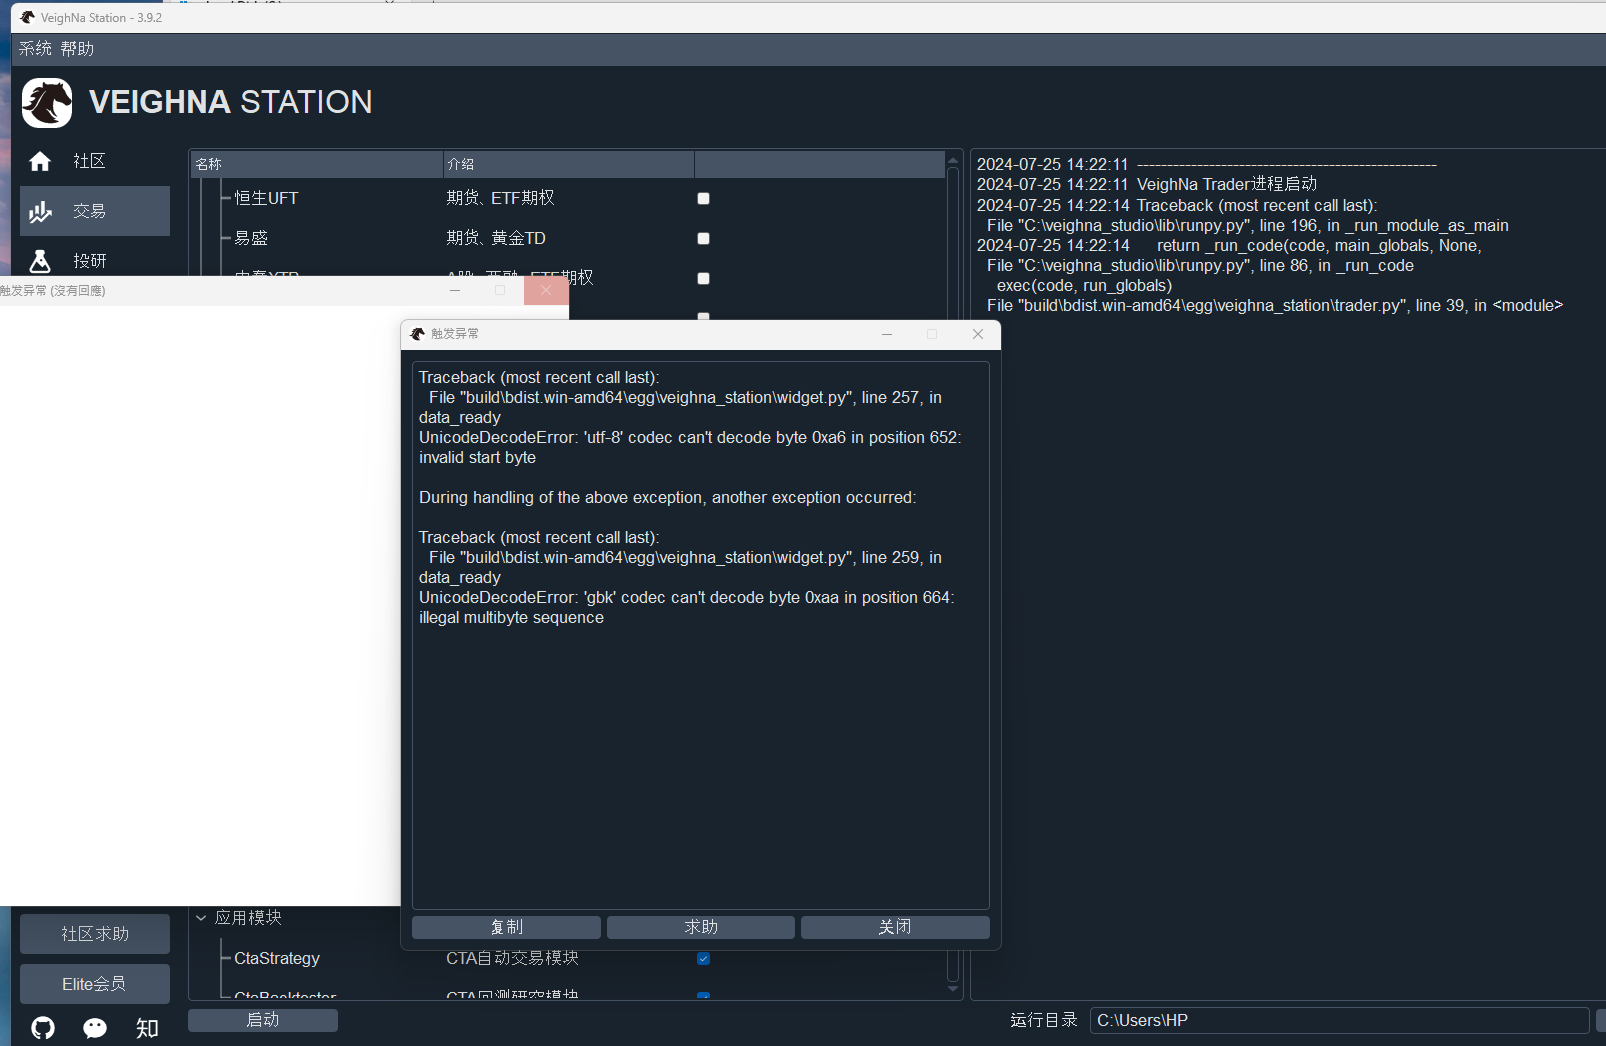Enable the 恒生UFT checkbox
The height and width of the screenshot is (1046, 1606).
pyautogui.click(x=703, y=198)
